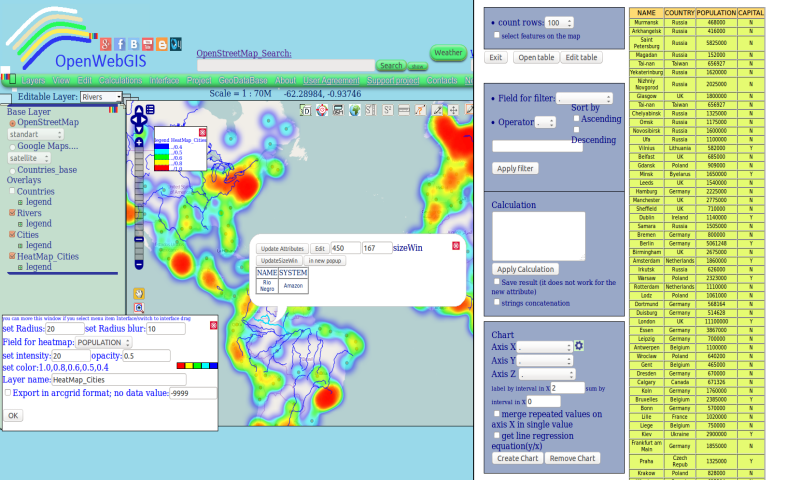This screenshot has height=480, width=800.
Task: Click the green Search button
Action: pos(391,65)
